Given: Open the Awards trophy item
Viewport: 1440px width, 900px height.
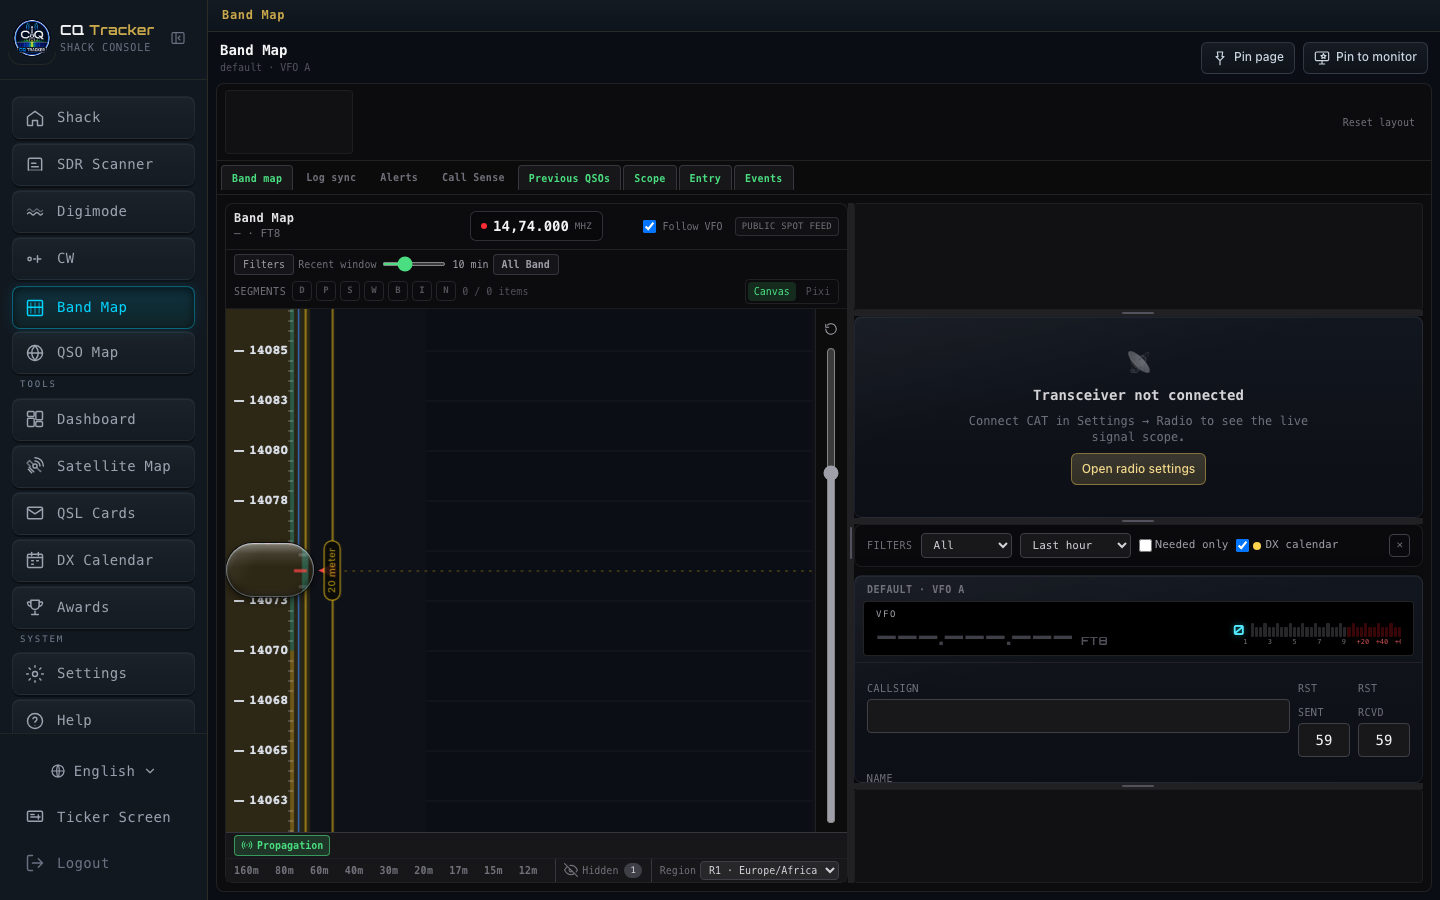Looking at the screenshot, I should [103, 607].
